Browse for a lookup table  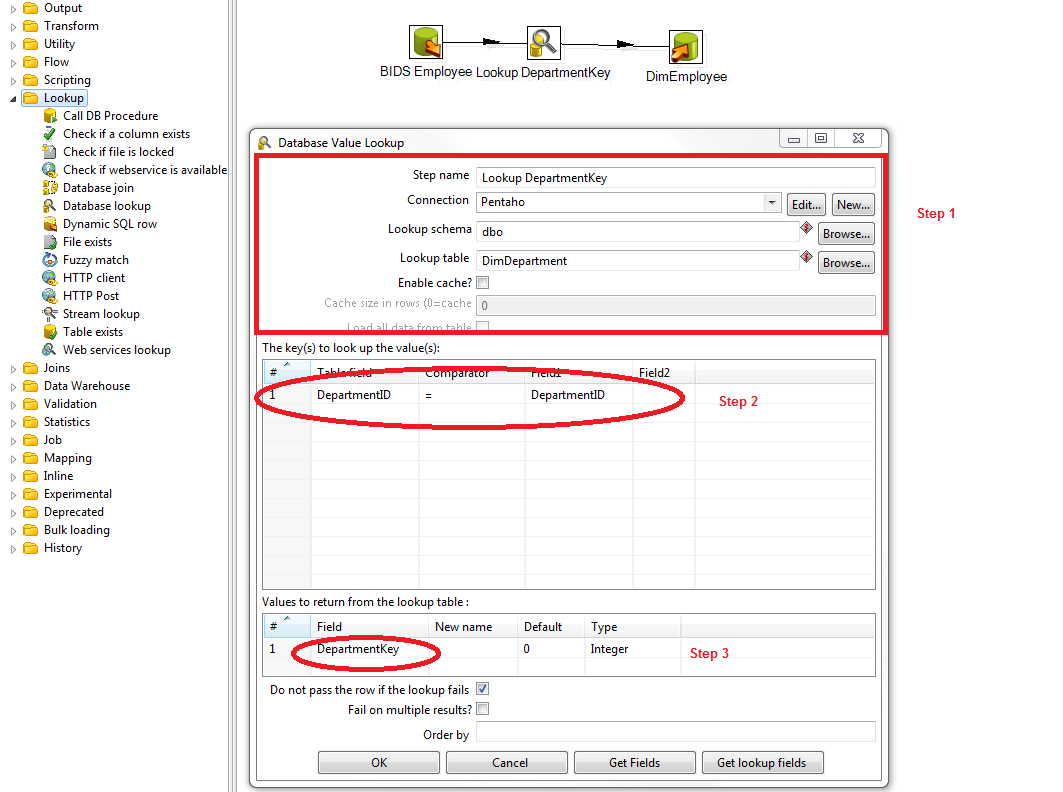pos(845,262)
